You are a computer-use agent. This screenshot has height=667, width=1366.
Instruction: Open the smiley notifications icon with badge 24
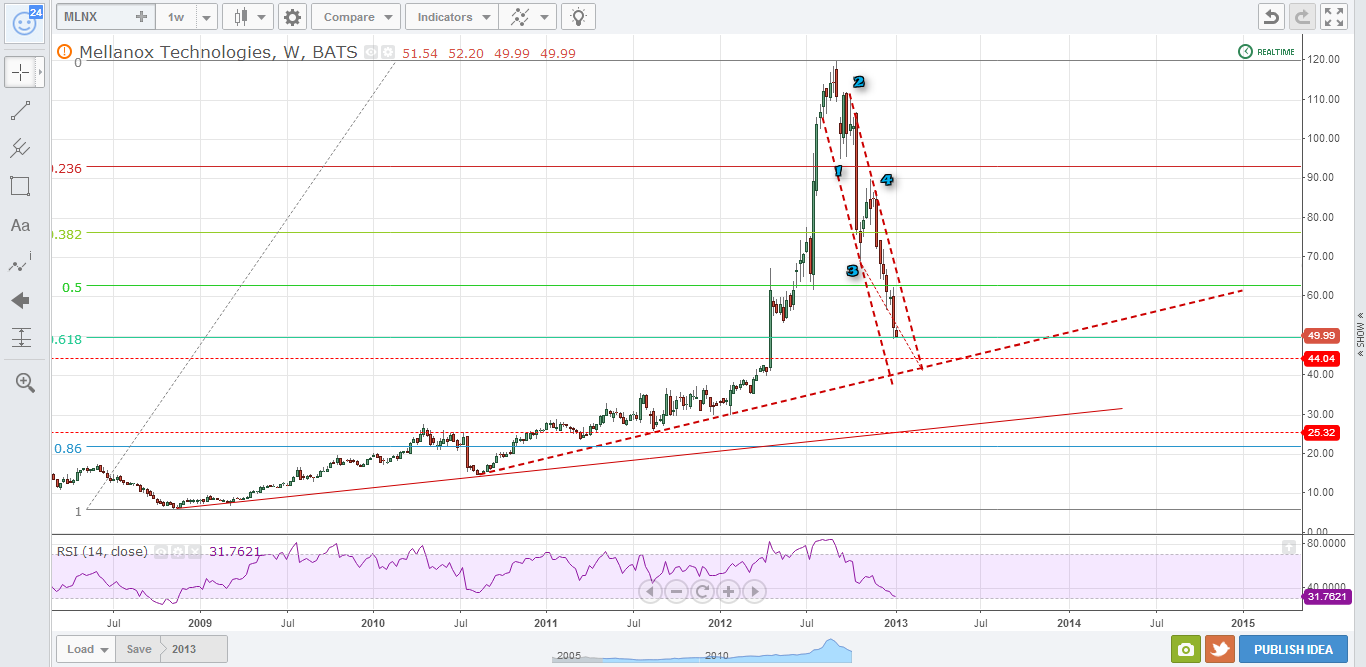coord(24,22)
